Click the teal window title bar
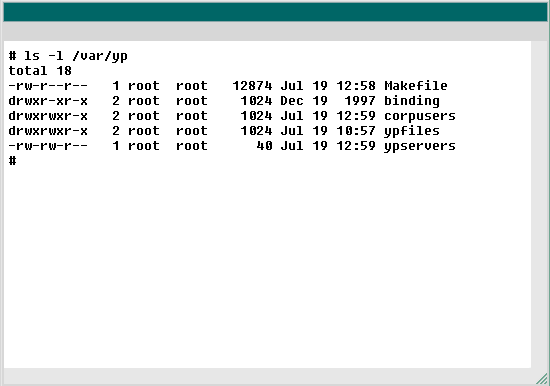This screenshot has height=386, width=550. pos(275,12)
